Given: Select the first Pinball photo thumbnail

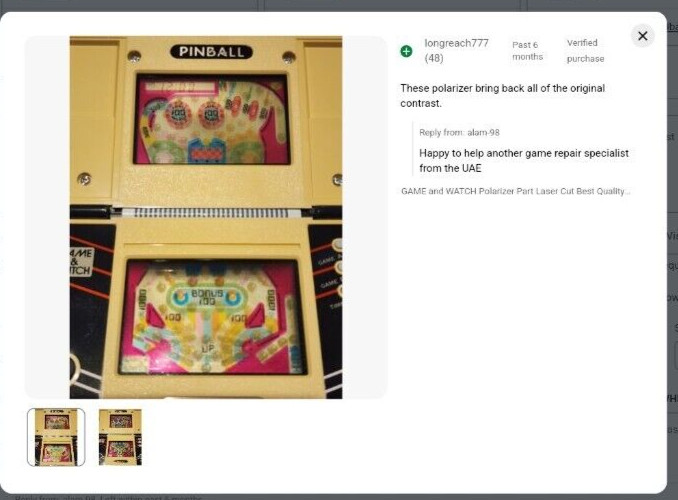Looking at the screenshot, I should 56,437.
